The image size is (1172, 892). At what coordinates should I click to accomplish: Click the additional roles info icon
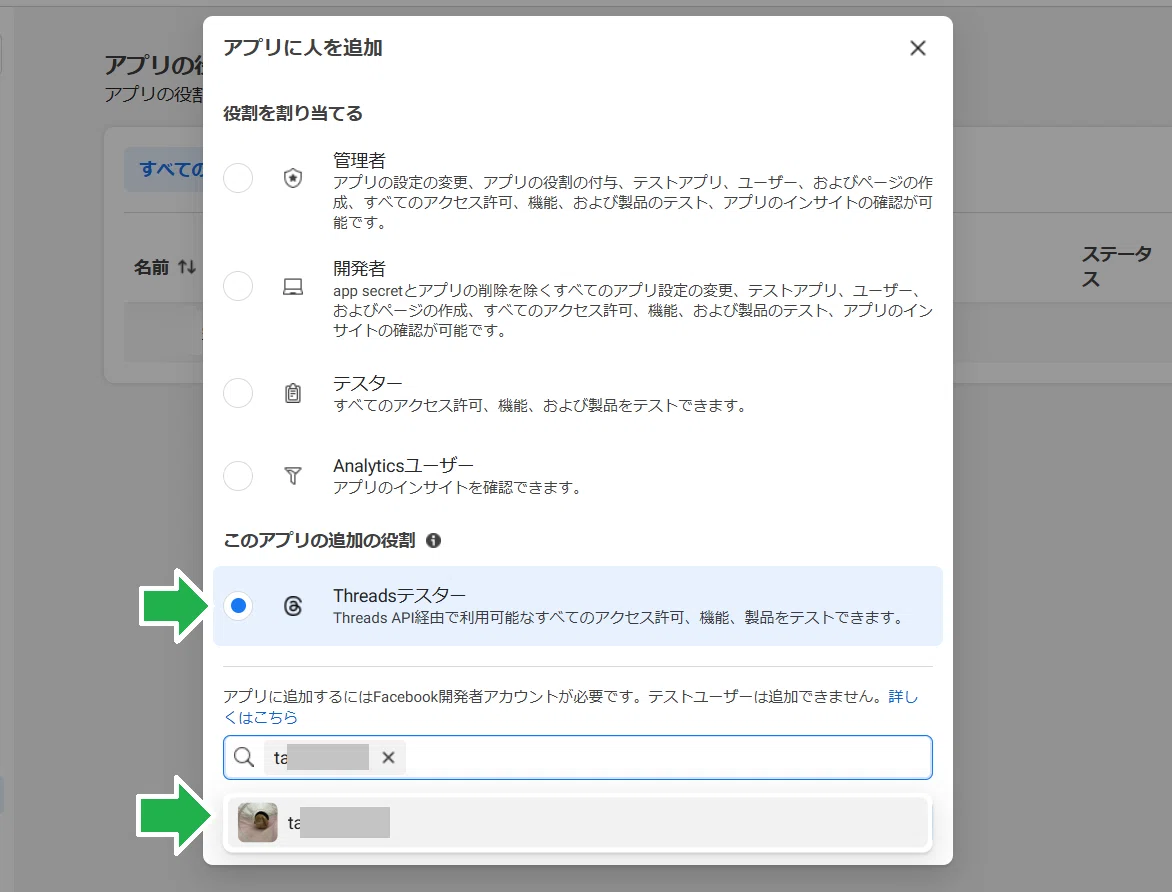tap(434, 541)
